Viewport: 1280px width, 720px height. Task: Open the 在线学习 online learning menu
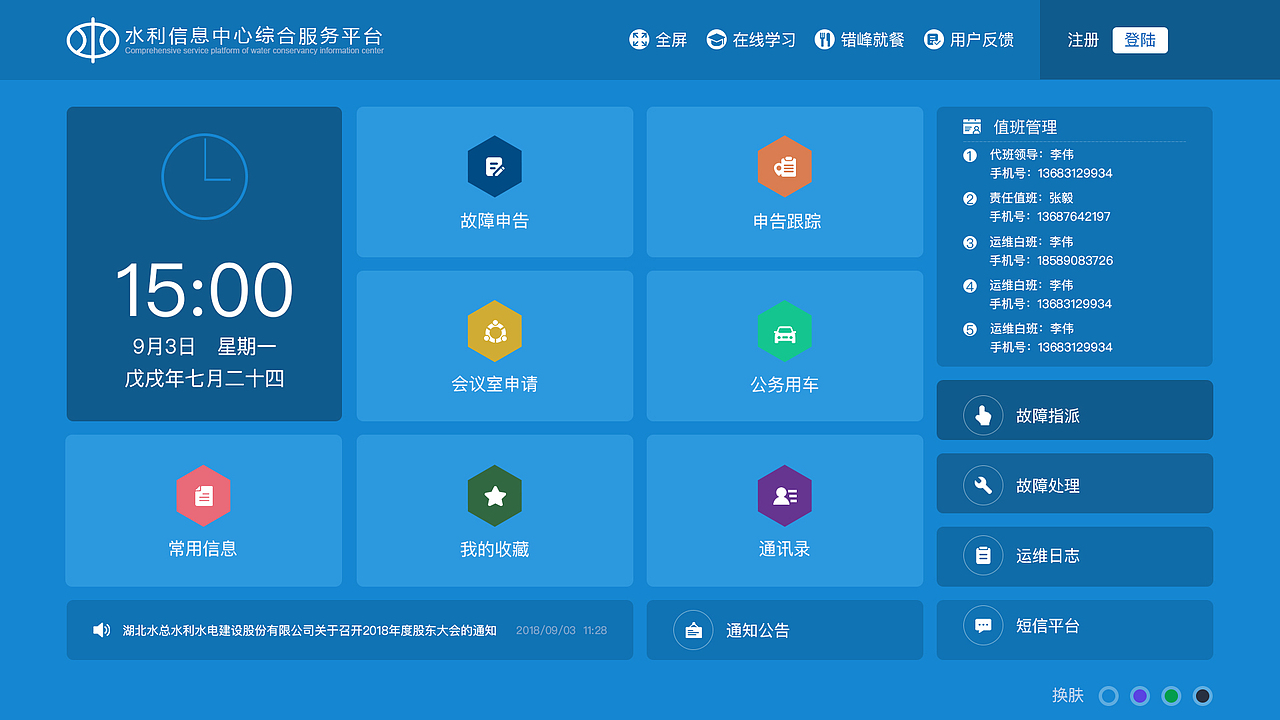click(x=751, y=40)
